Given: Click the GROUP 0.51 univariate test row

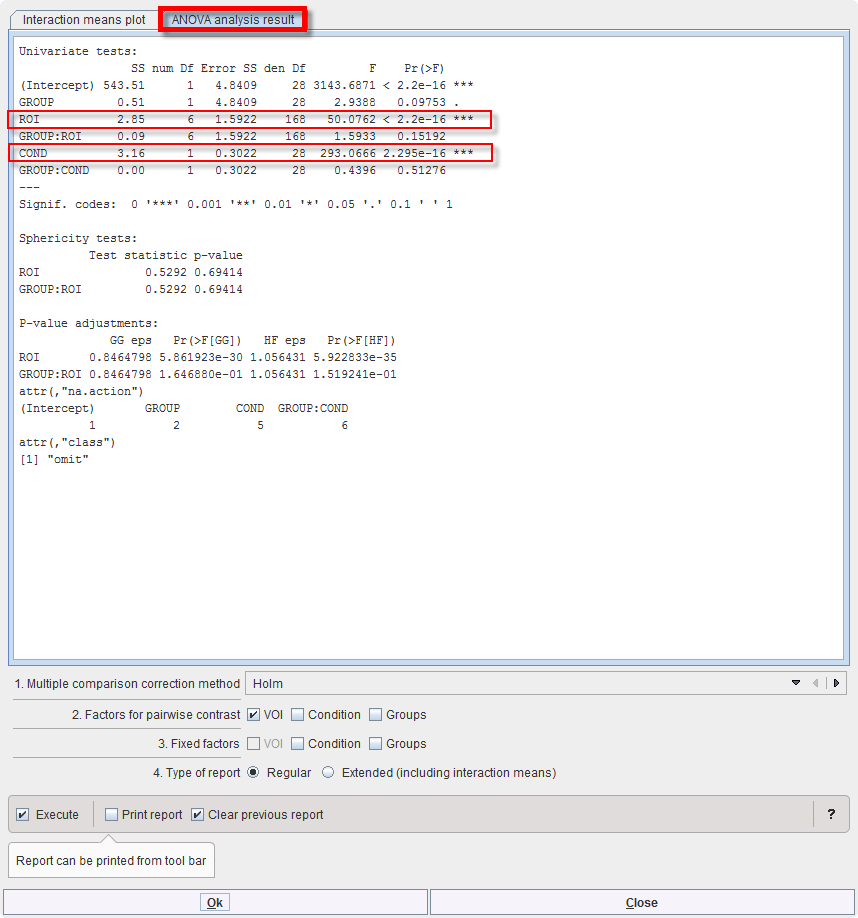Looking at the screenshot, I should 239,102.
